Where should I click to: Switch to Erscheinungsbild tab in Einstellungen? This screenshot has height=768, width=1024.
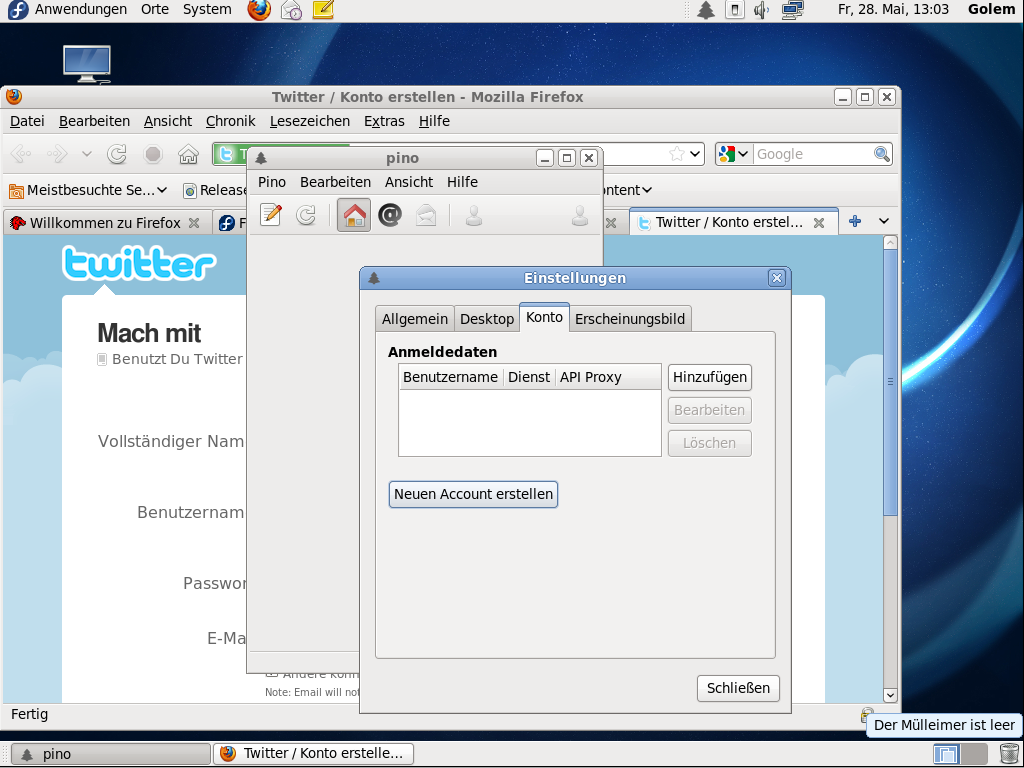pyautogui.click(x=630, y=319)
